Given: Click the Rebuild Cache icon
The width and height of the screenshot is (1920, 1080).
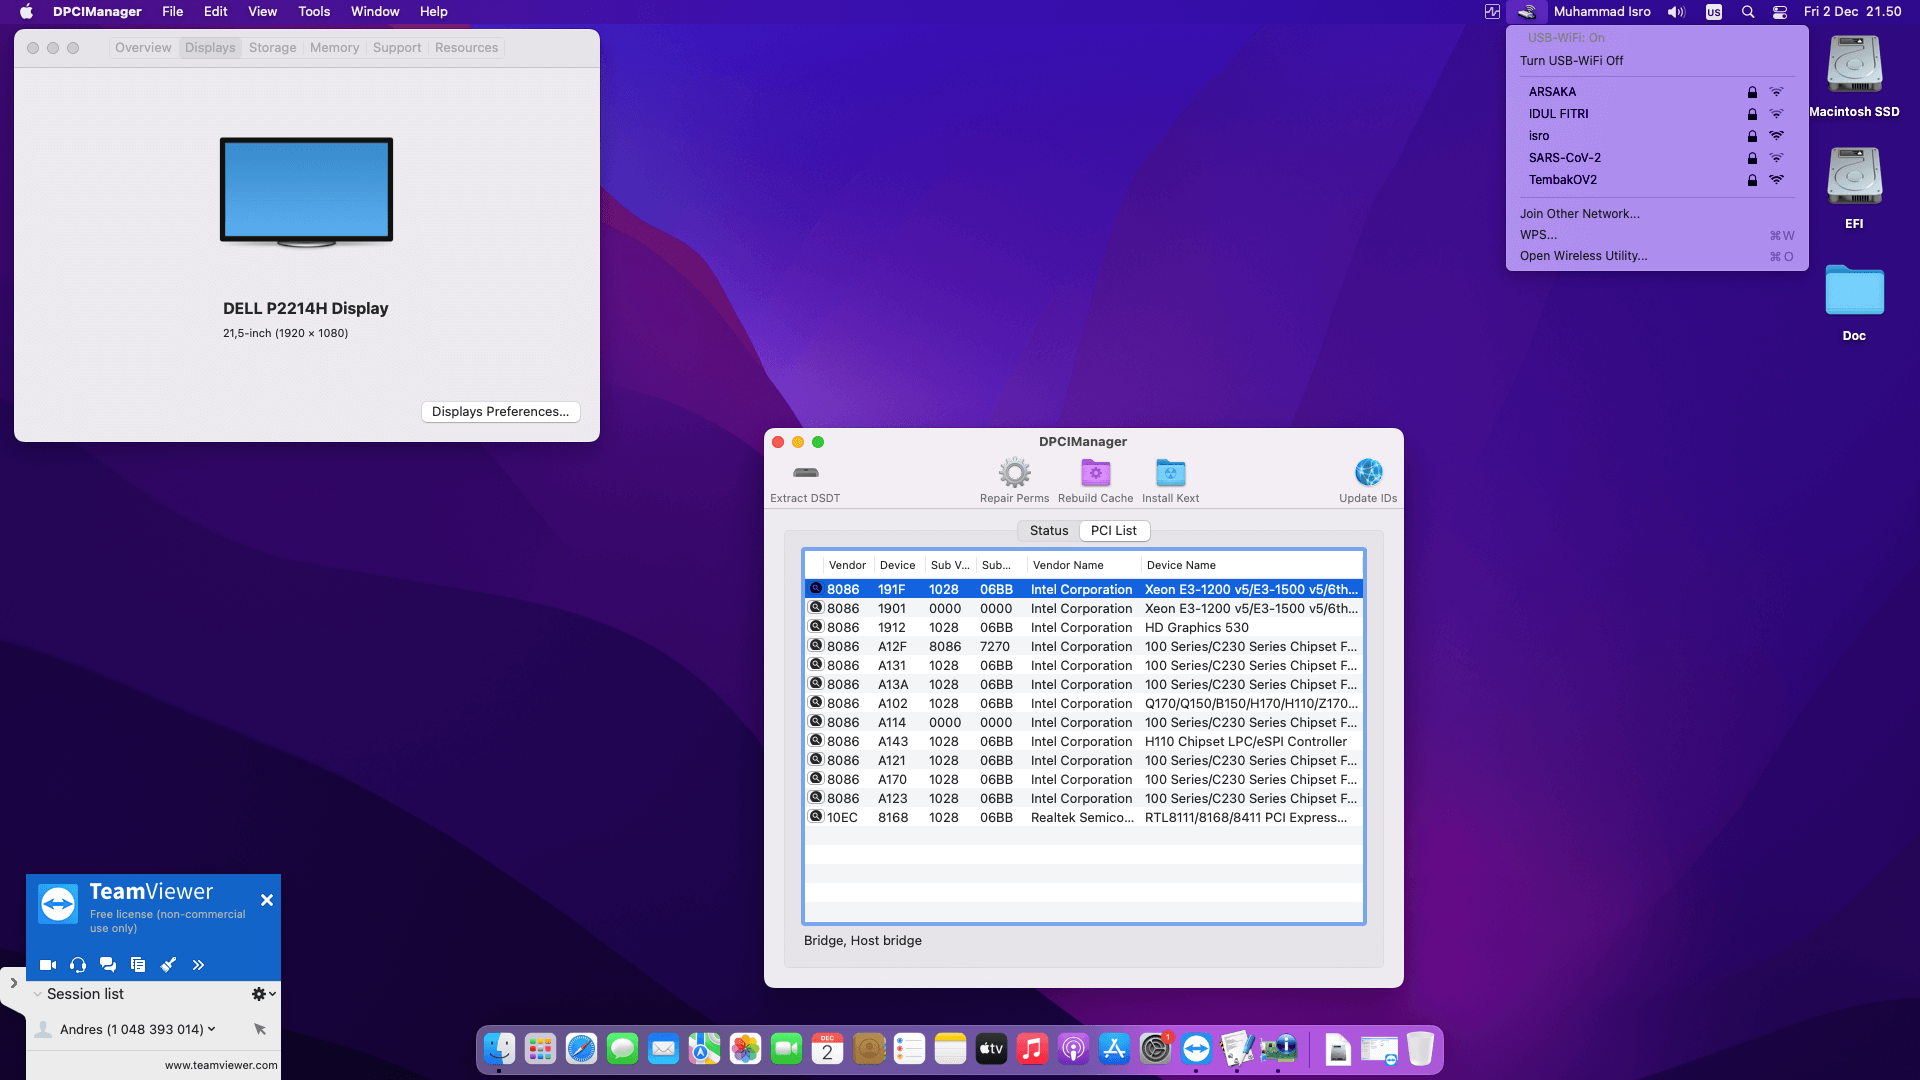Looking at the screenshot, I should pyautogui.click(x=1095, y=473).
